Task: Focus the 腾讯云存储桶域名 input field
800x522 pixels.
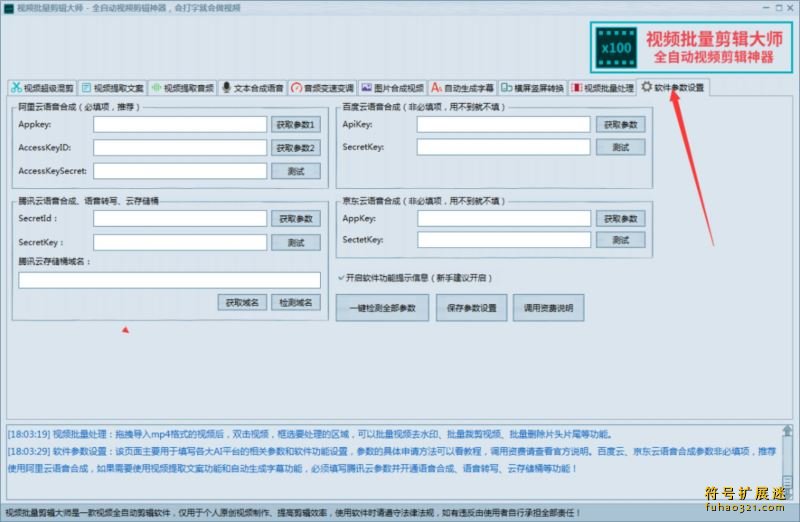Action: coord(169,280)
